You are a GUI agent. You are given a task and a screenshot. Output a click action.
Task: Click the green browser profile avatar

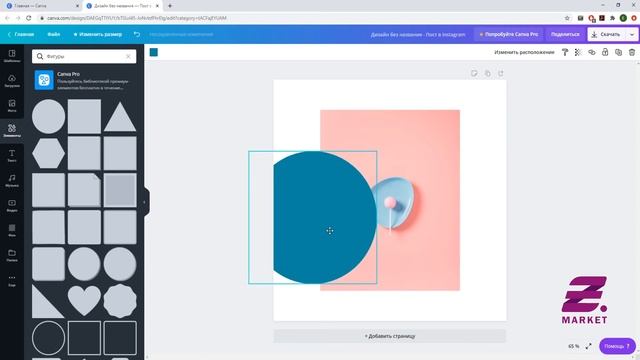[623, 18]
